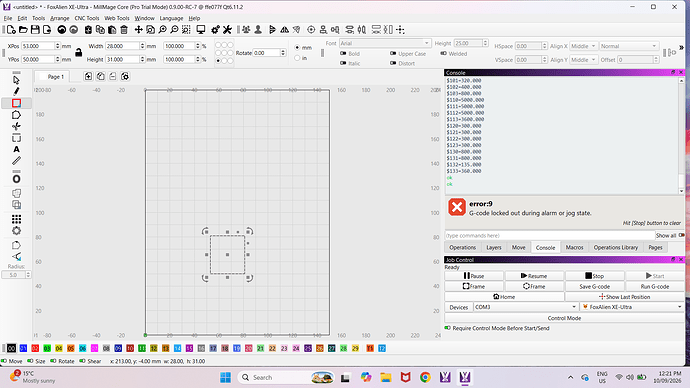Open the Align X dropdown
690x388 pixels.
pyautogui.click(x=583, y=46)
